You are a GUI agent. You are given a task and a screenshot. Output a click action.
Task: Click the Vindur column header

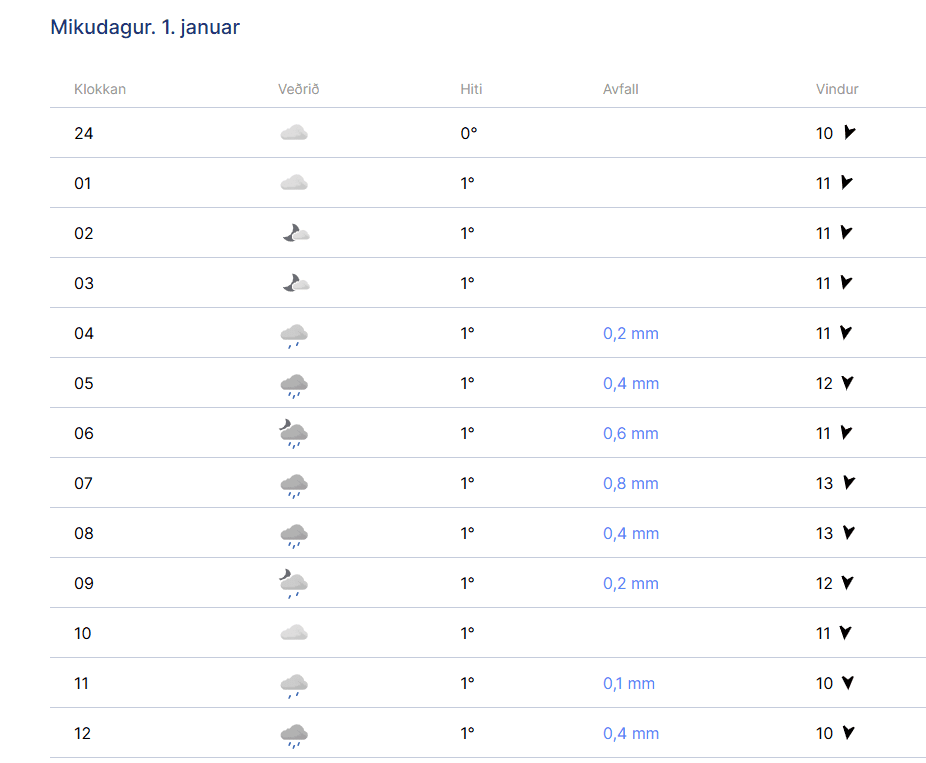tap(837, 89)
